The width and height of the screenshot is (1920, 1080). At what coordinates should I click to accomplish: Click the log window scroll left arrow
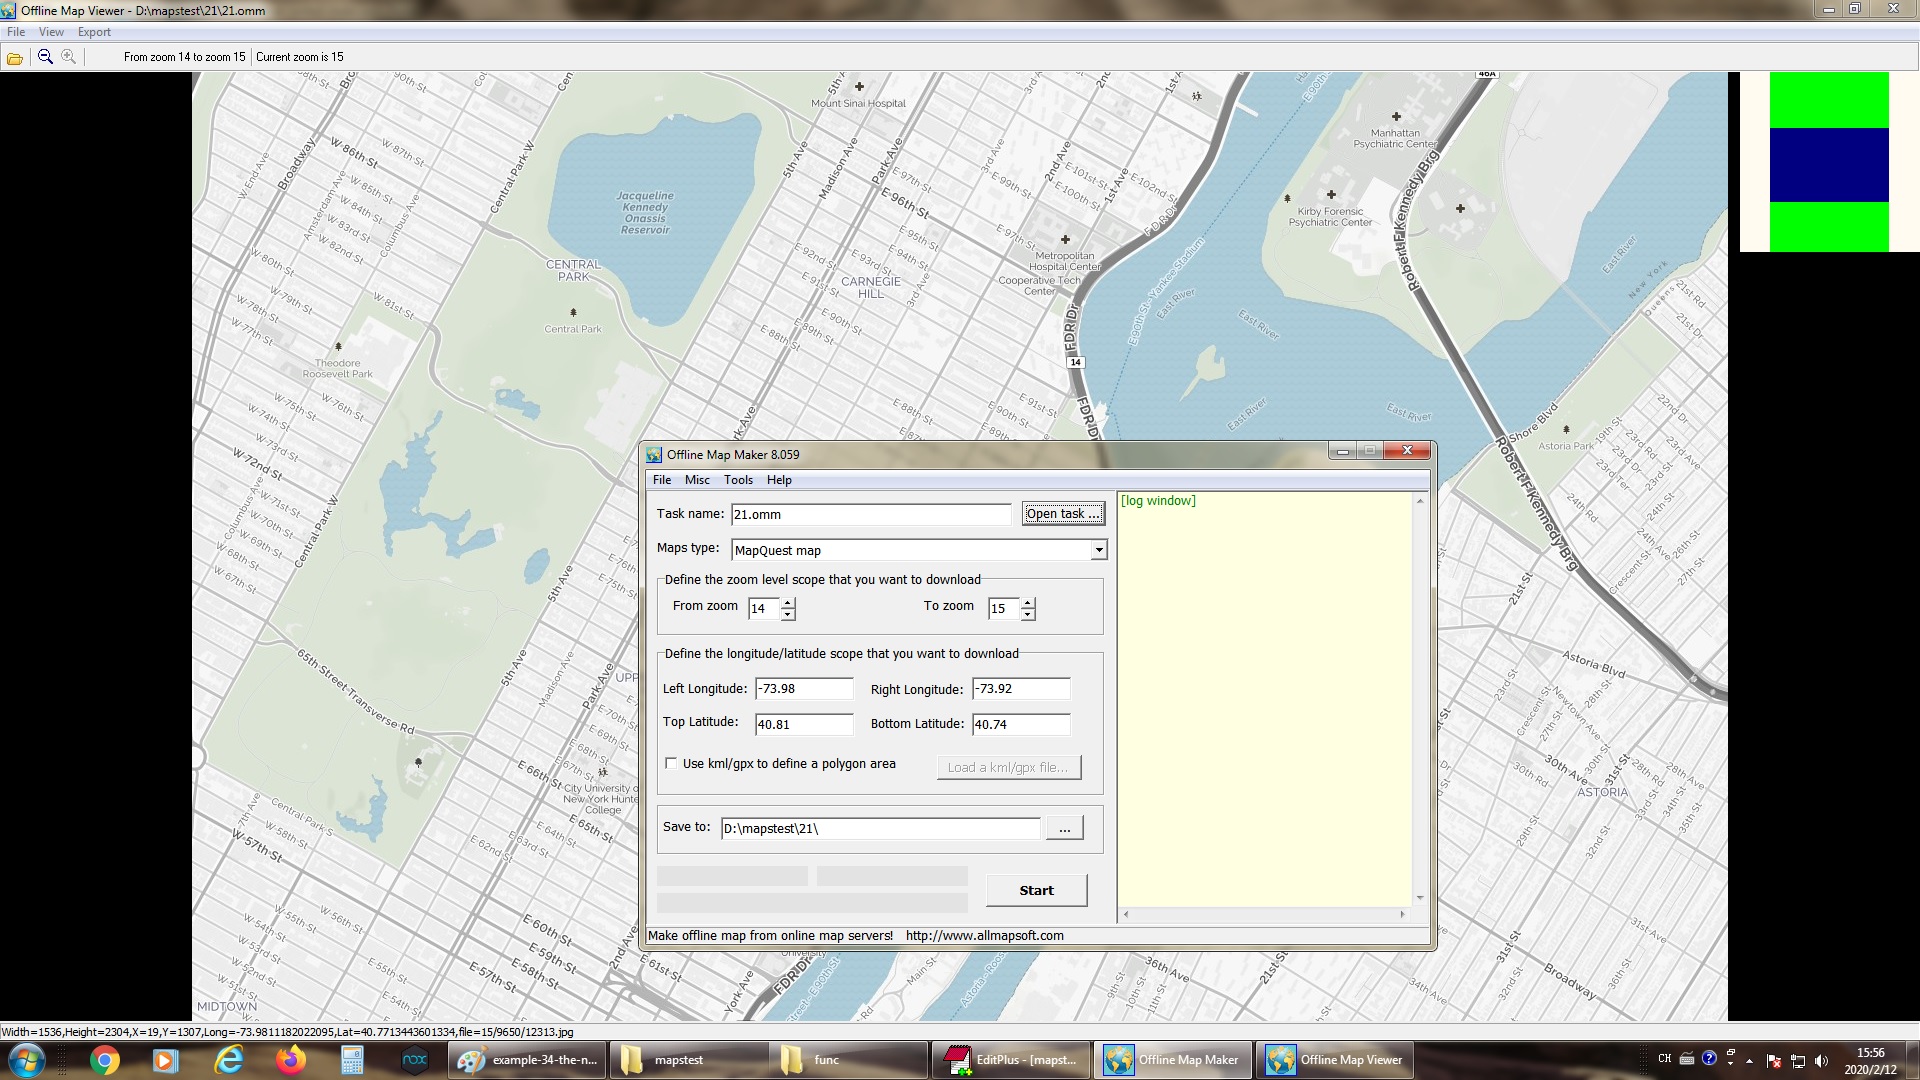pyautogui.click(x=1126, y=914)
